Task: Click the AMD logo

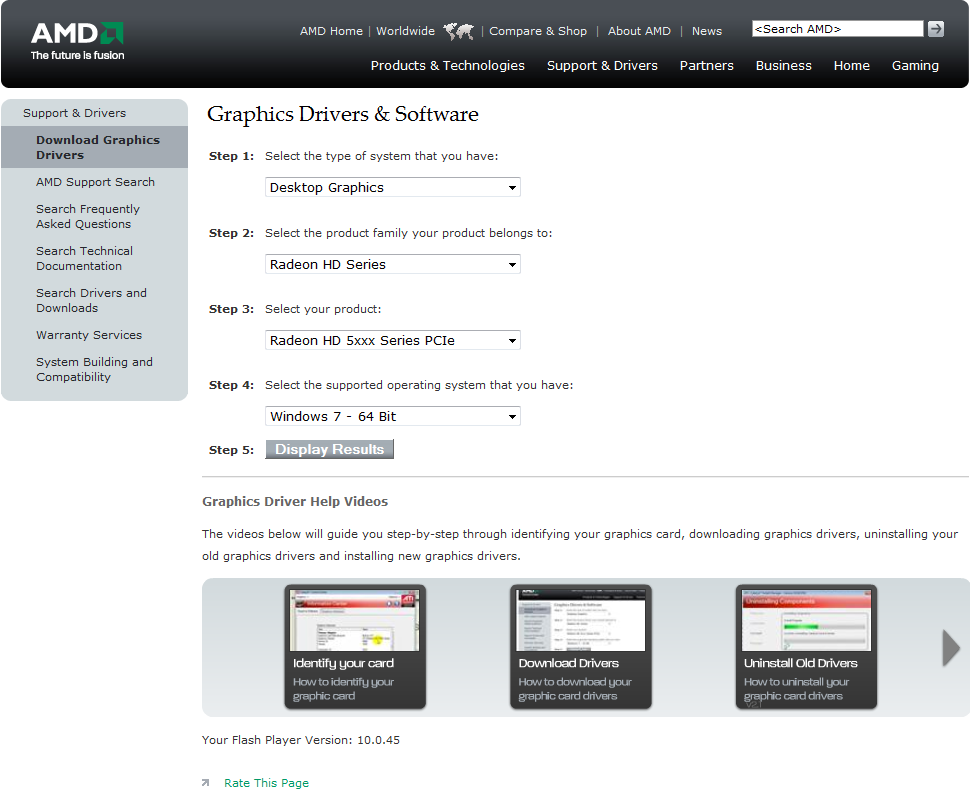Action: [x=77, y=41]
